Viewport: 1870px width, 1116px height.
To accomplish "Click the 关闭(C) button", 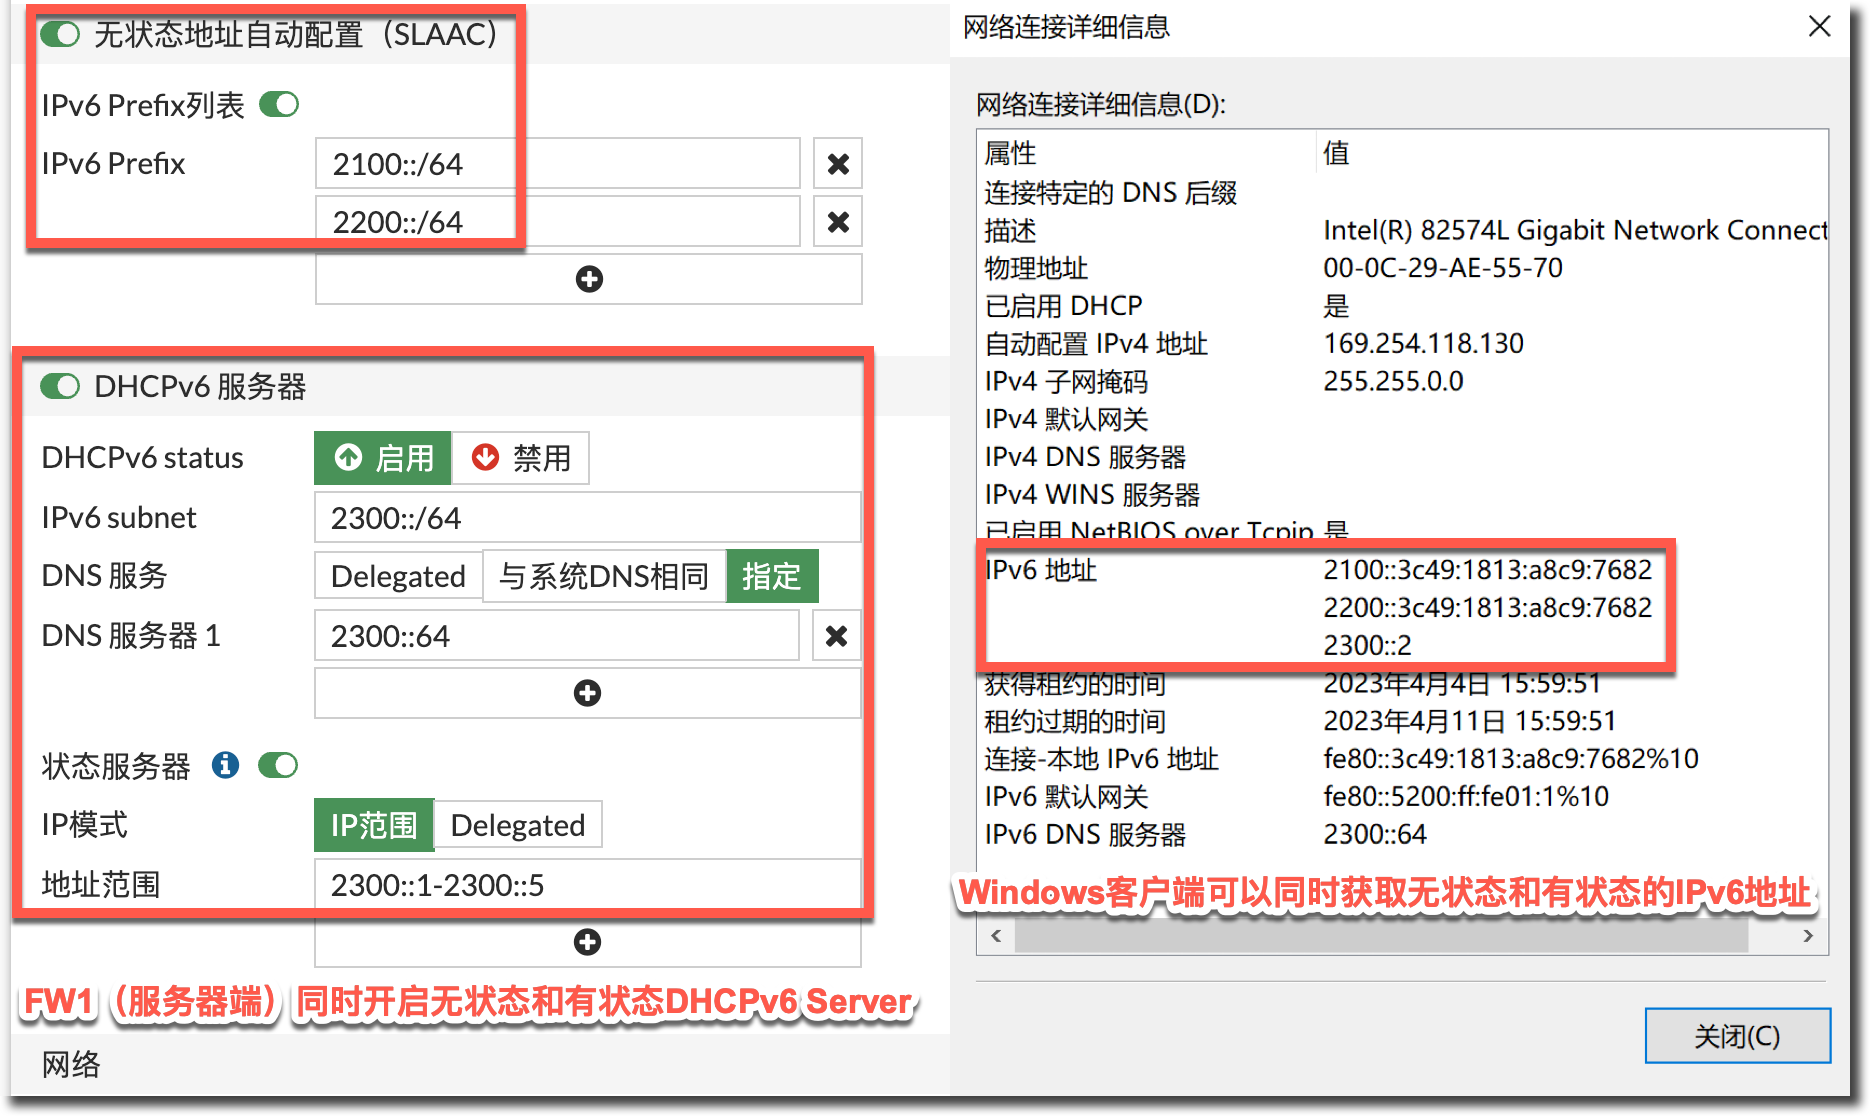I will click(x=1737, y=1036).
